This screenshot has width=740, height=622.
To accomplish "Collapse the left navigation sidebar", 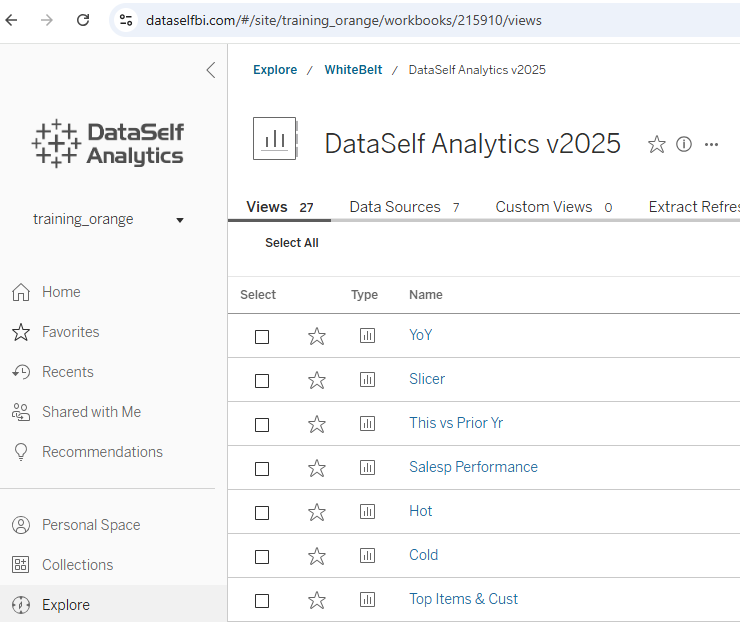I will pos(211,70).
